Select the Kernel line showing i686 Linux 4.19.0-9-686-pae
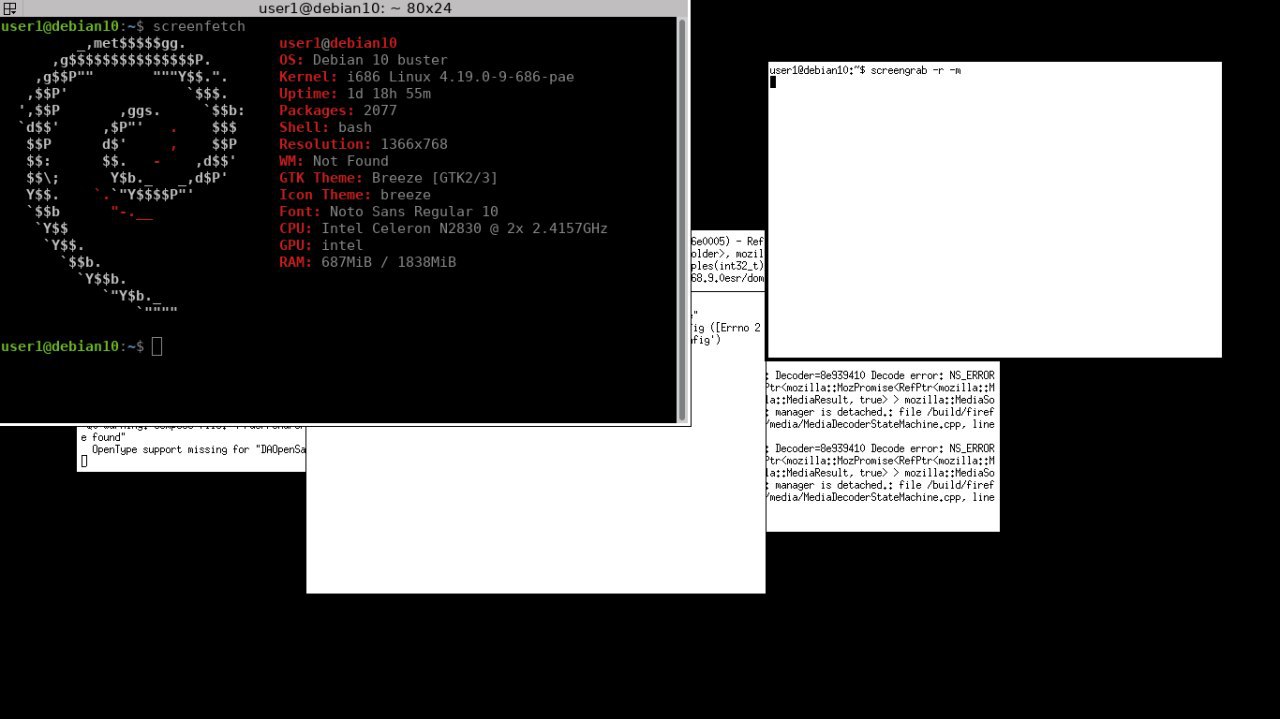1280x719 pixels. [x=426, y=77]
